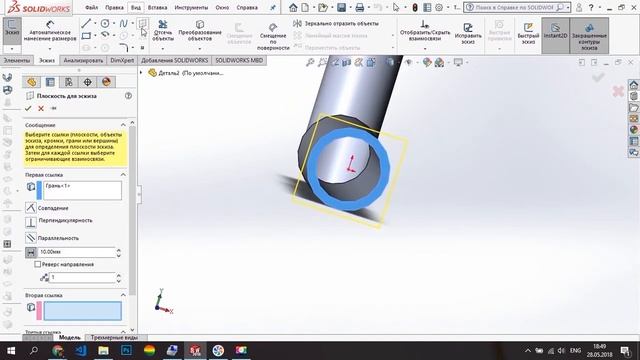This screenshot has height=360, width=640.
Task: Click the offset distance 10.00мм field
Action: pos(77,252)
